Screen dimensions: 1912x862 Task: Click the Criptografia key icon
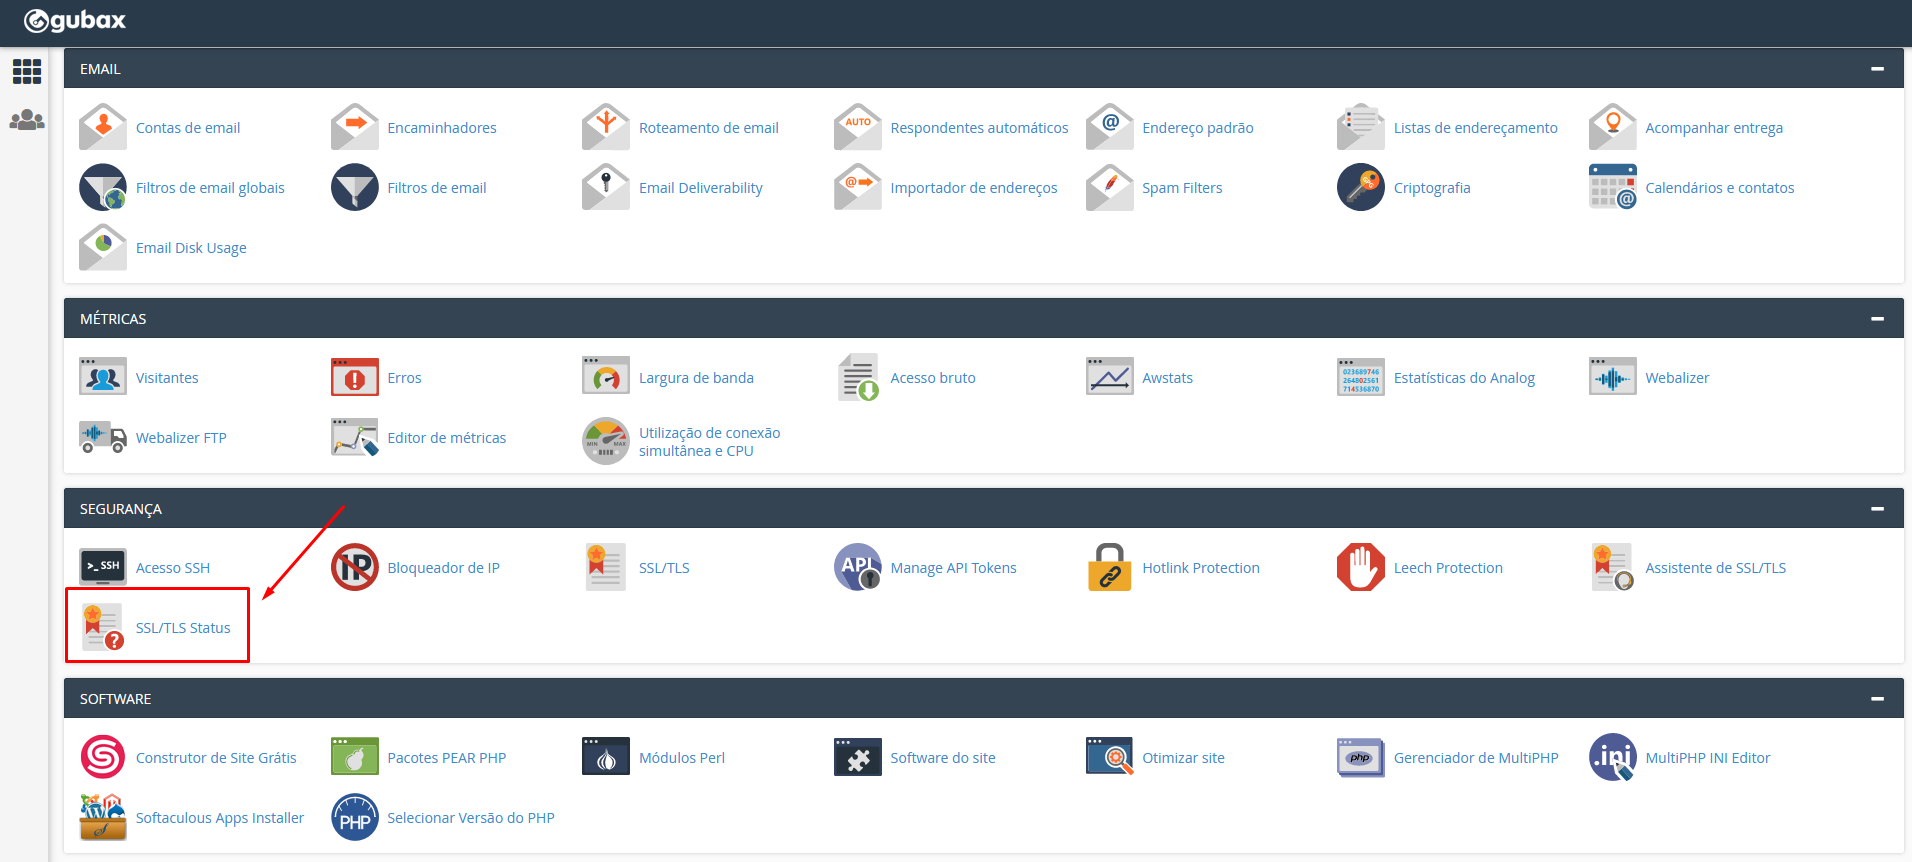pyautogui.click(x=1360, y=187)
